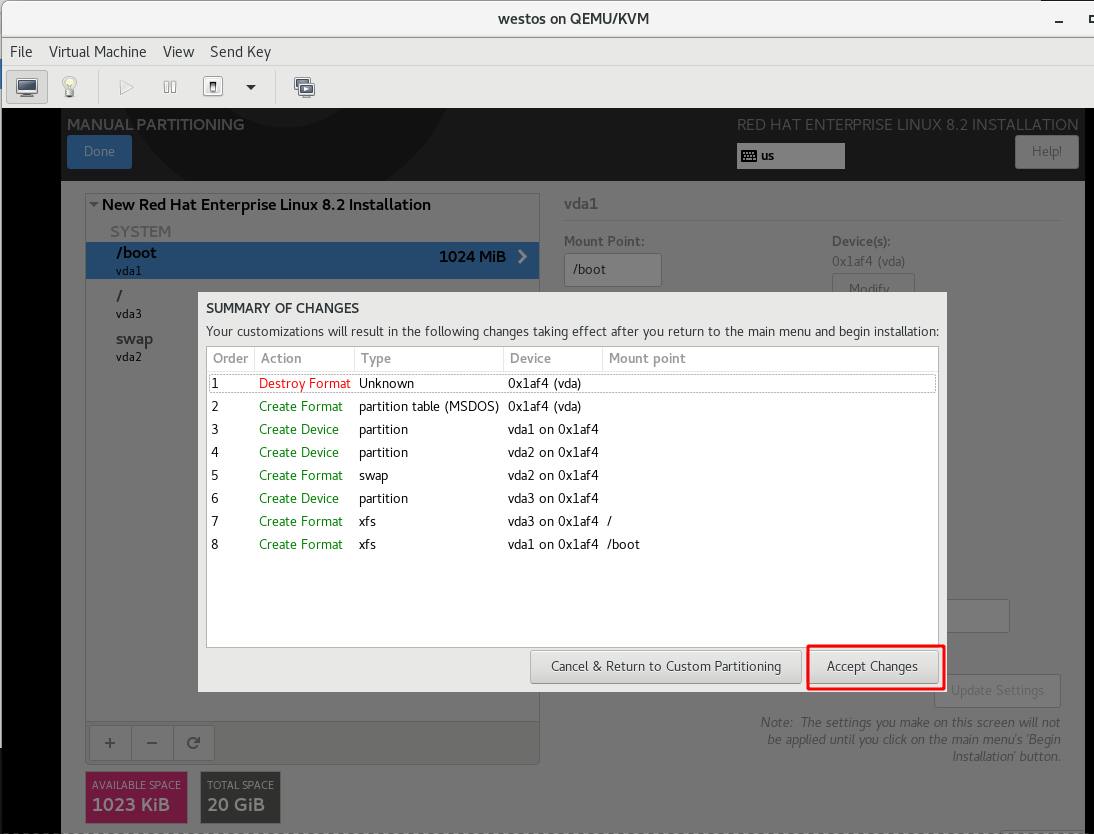The width and height of the screenshot is (1094, 834).
Task: Click the chevron on the /boot row
Action: (x=523, y=256)
